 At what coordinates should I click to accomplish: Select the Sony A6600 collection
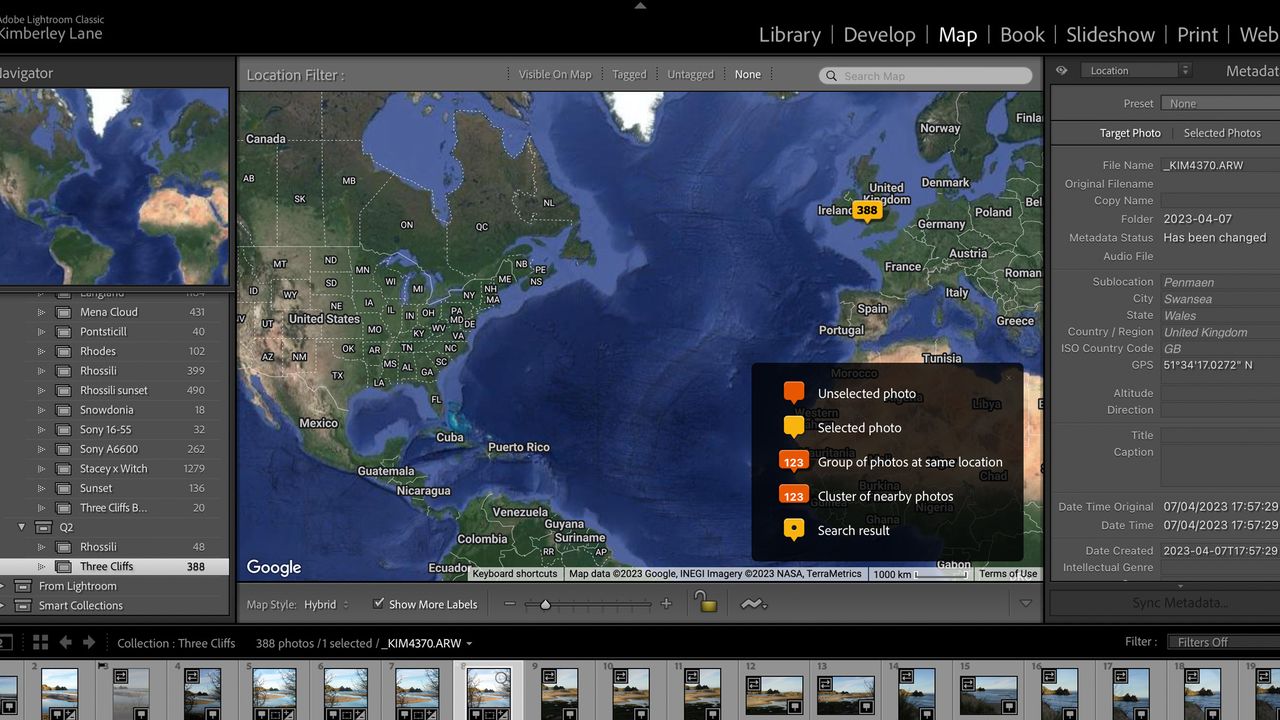point(115,449)
